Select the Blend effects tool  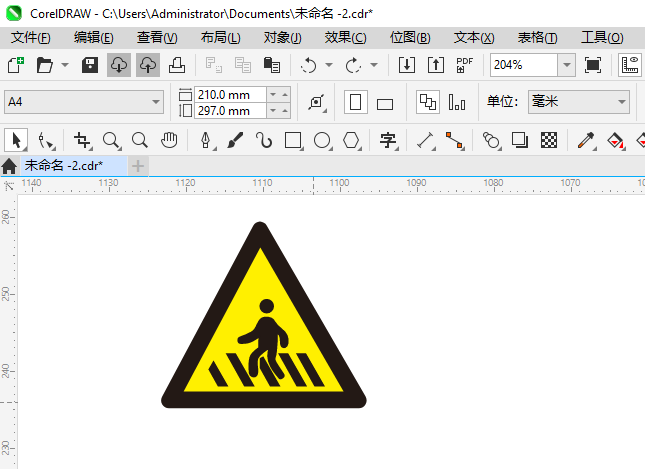(x=491, y=141)
